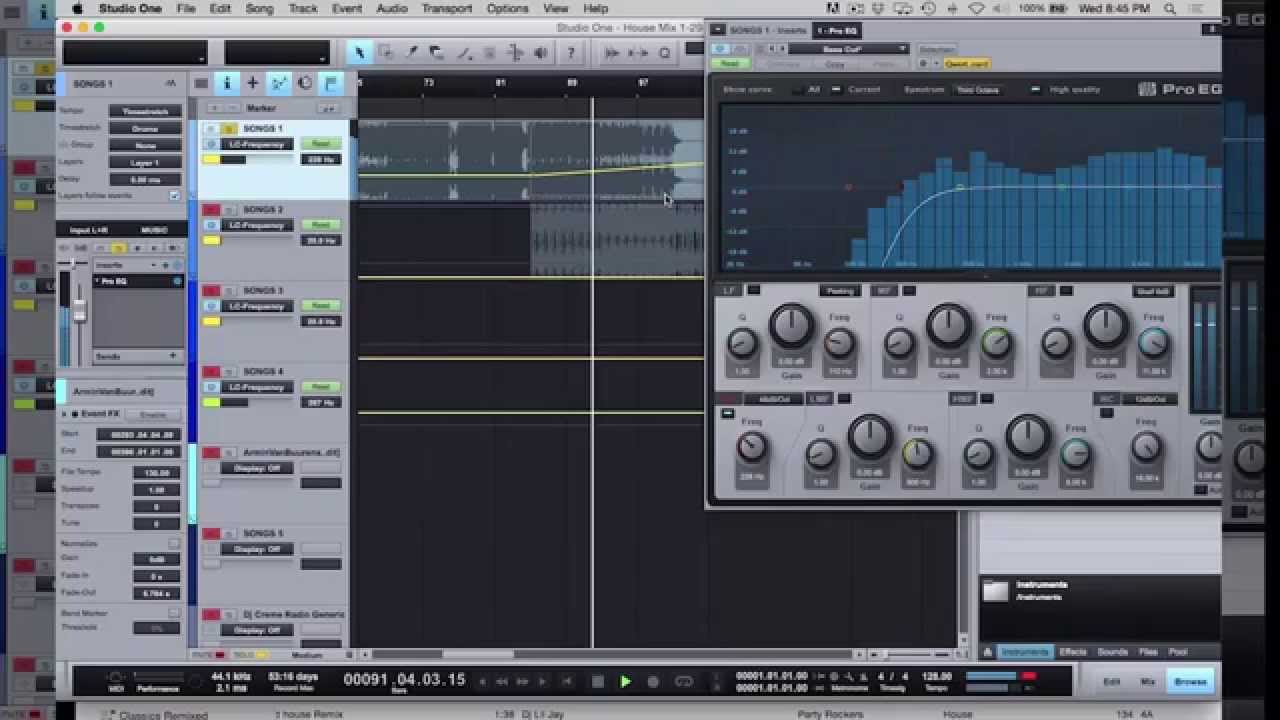Click the Edit button near Browse
Viewport: 1280px width, 720px height.
click(1111, 681)
